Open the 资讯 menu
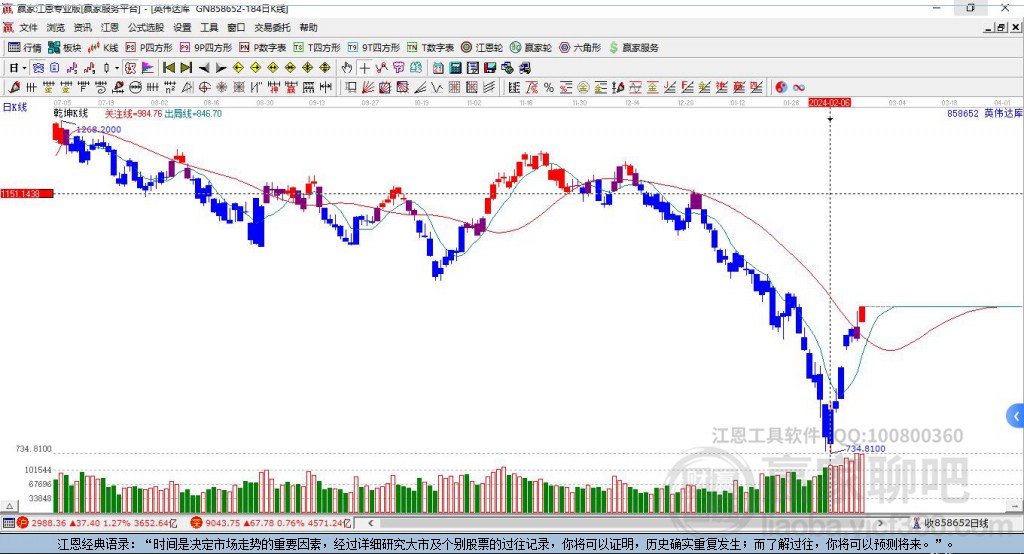 click(83, 27)
